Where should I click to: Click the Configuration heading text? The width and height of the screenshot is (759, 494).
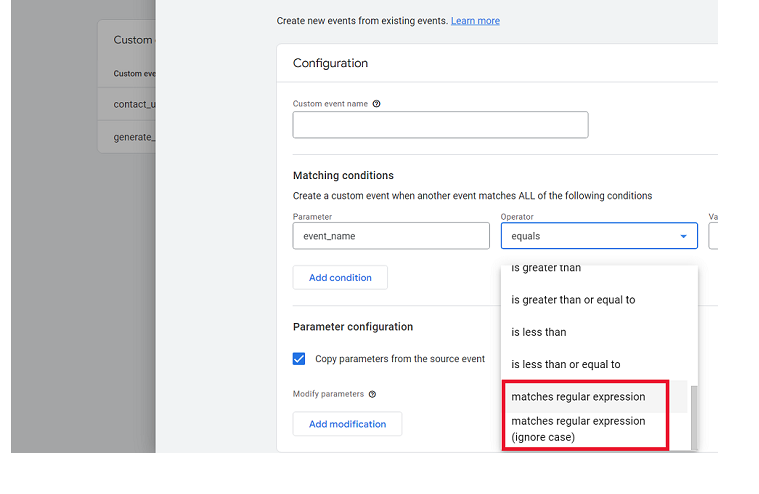(330, 63)
